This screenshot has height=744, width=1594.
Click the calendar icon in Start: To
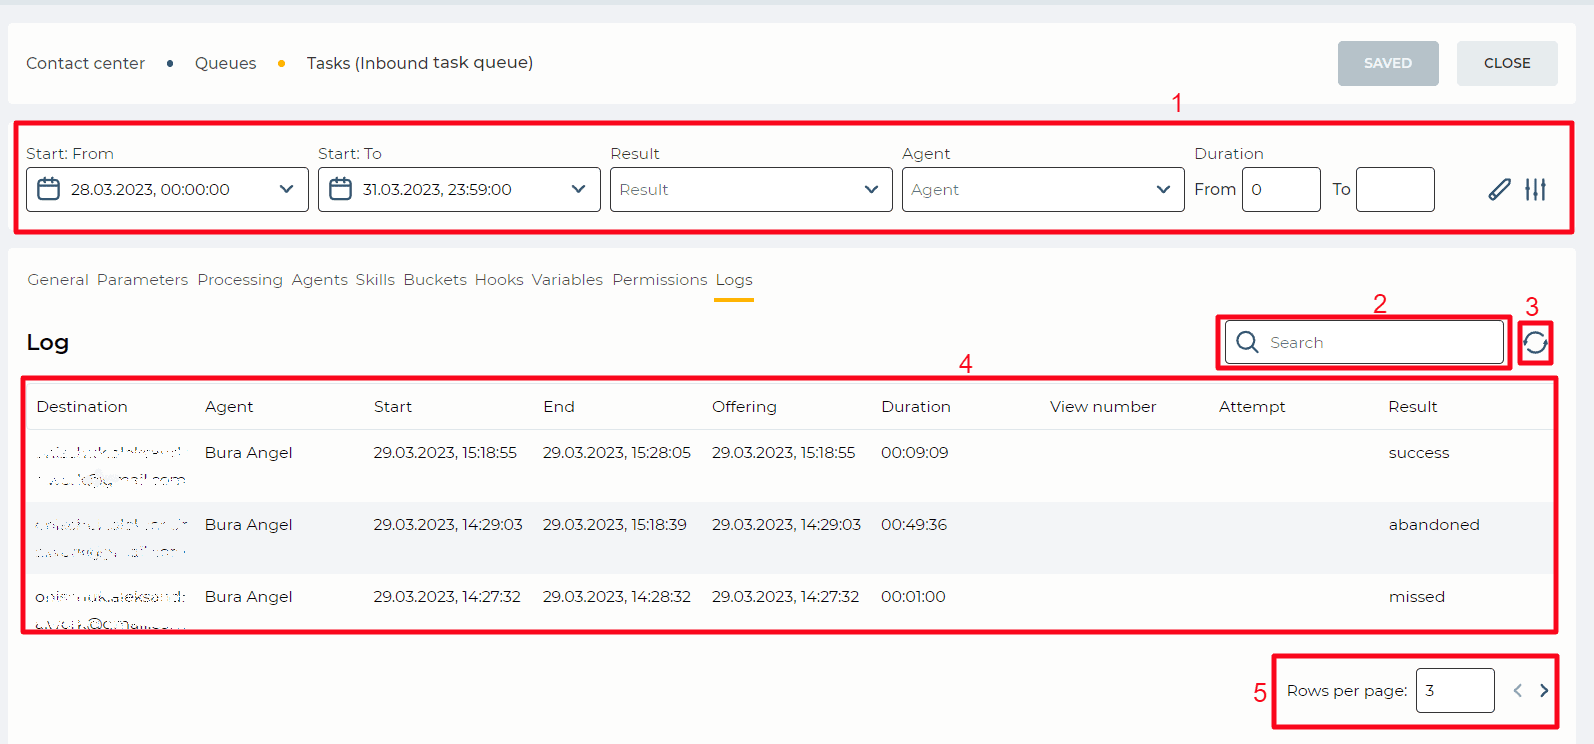340,189
